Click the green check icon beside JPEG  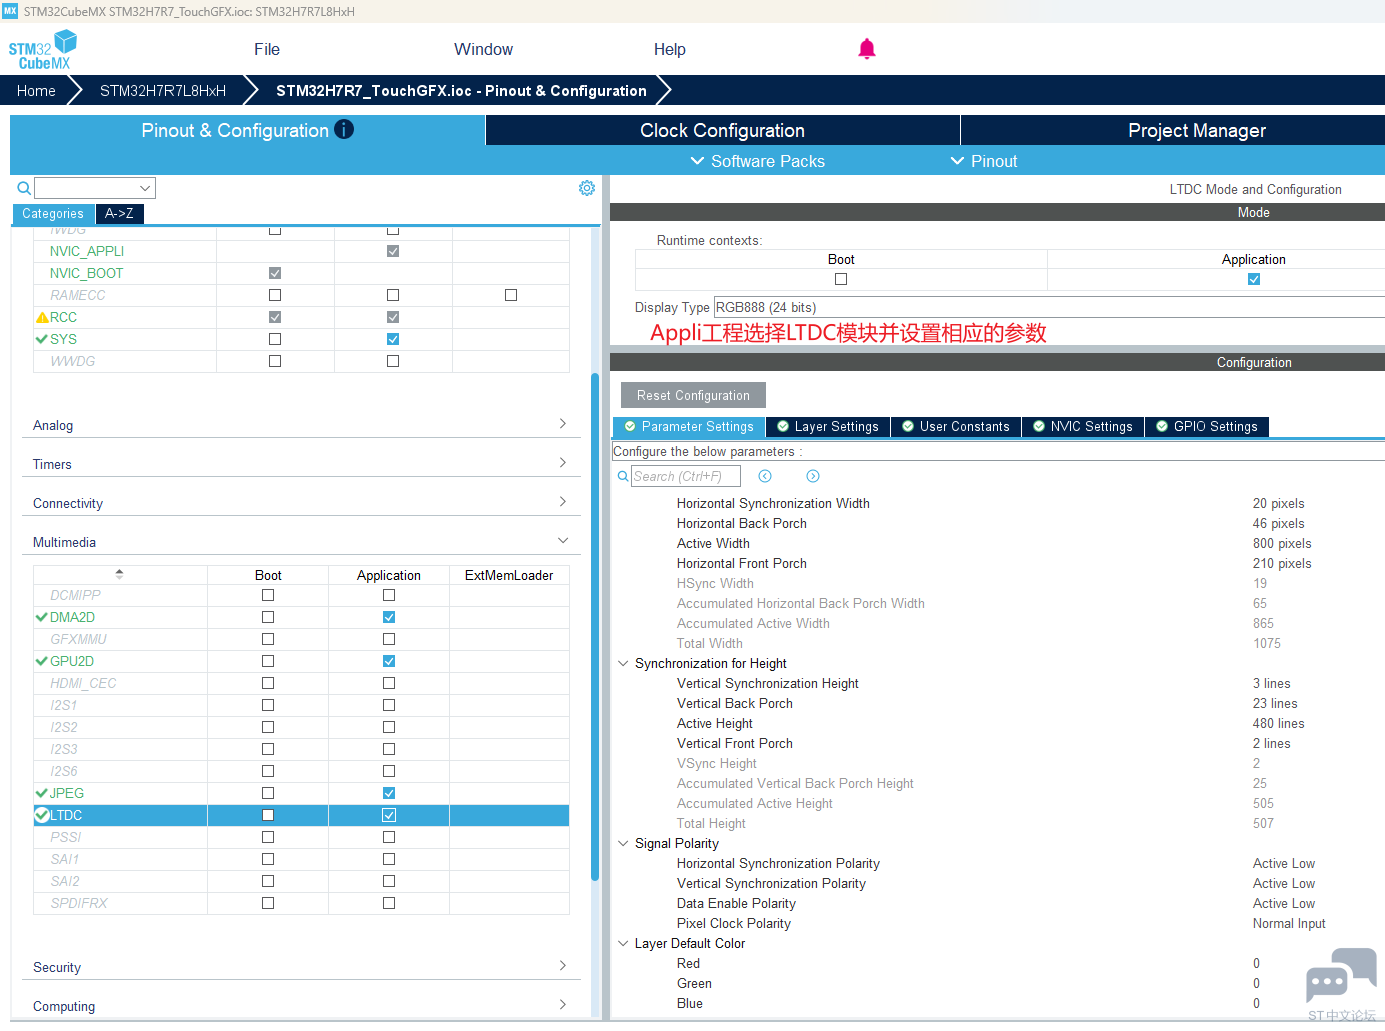[x=42, y=793]
